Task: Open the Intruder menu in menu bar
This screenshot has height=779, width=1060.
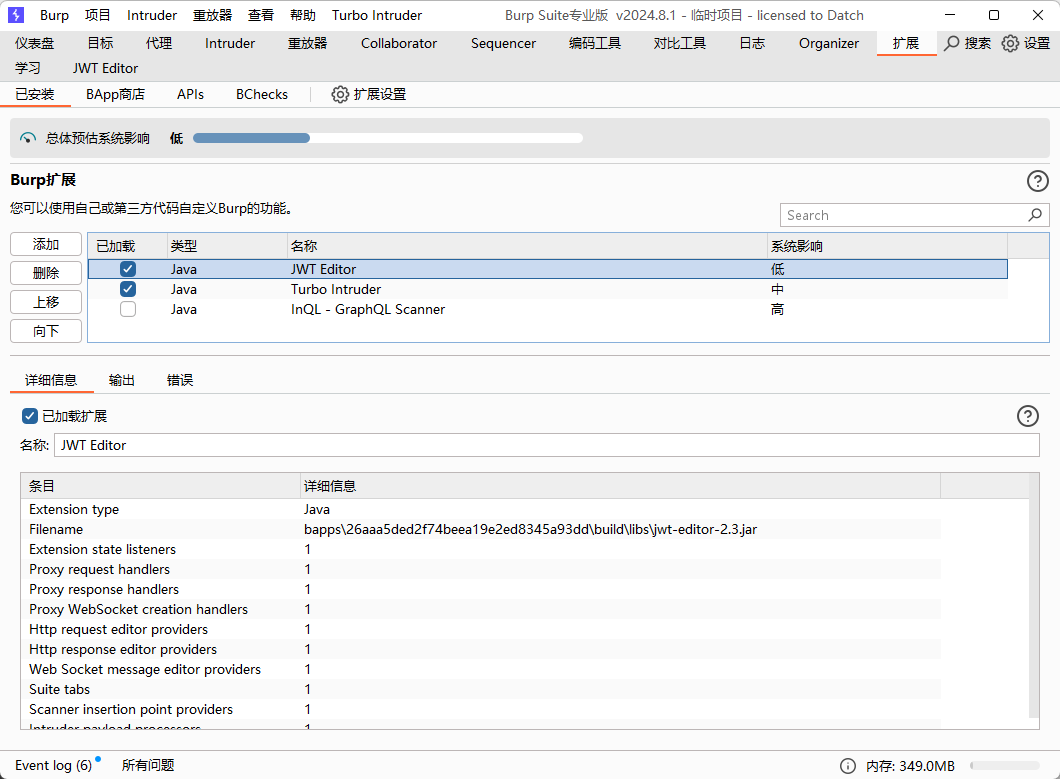Action: click(x=151, y=15)
